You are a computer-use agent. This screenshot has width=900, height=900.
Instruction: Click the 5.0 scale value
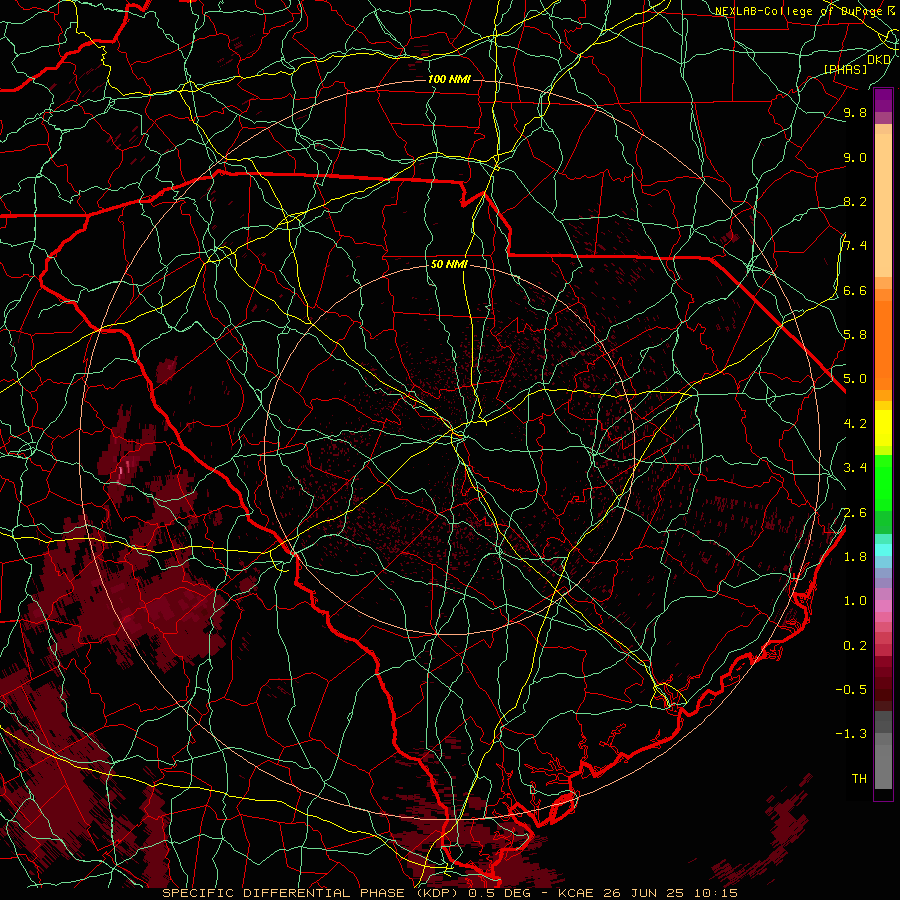(855, 379)
